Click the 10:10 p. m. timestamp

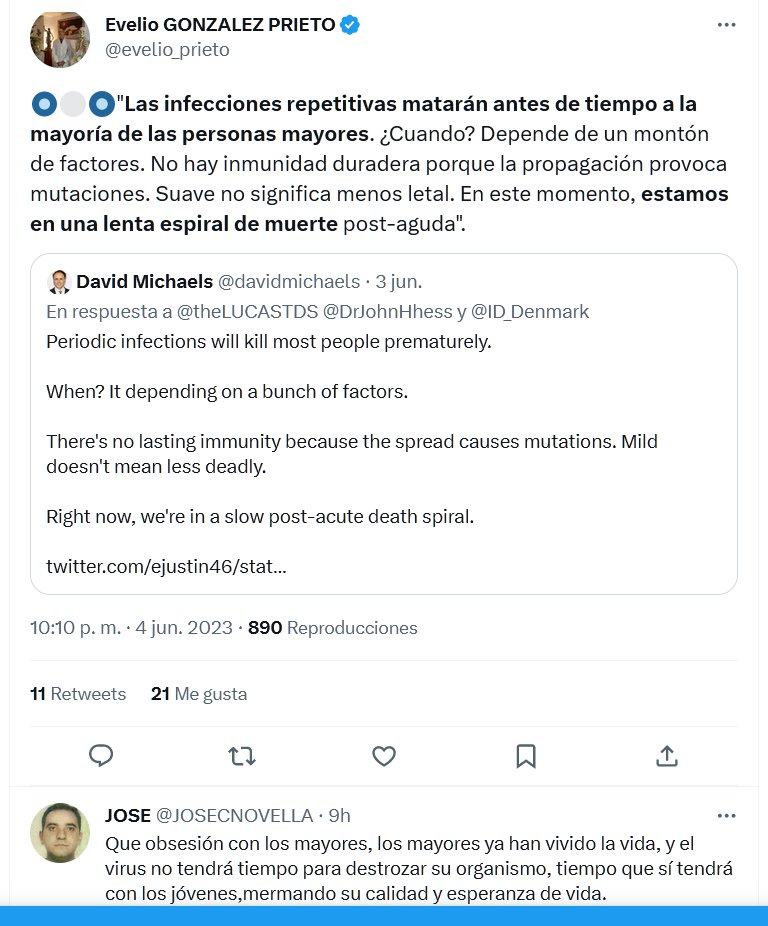point(75,628)
